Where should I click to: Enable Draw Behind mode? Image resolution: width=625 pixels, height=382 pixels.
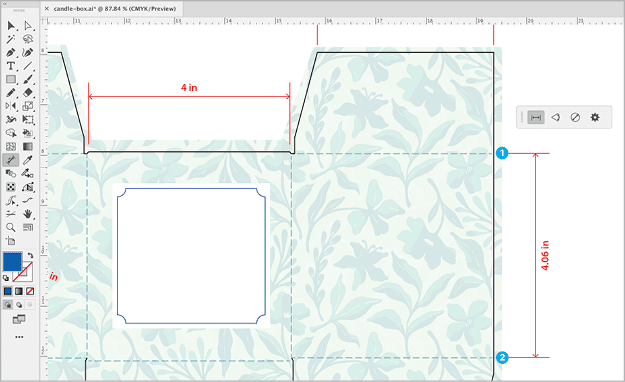[x=19, y=305]
